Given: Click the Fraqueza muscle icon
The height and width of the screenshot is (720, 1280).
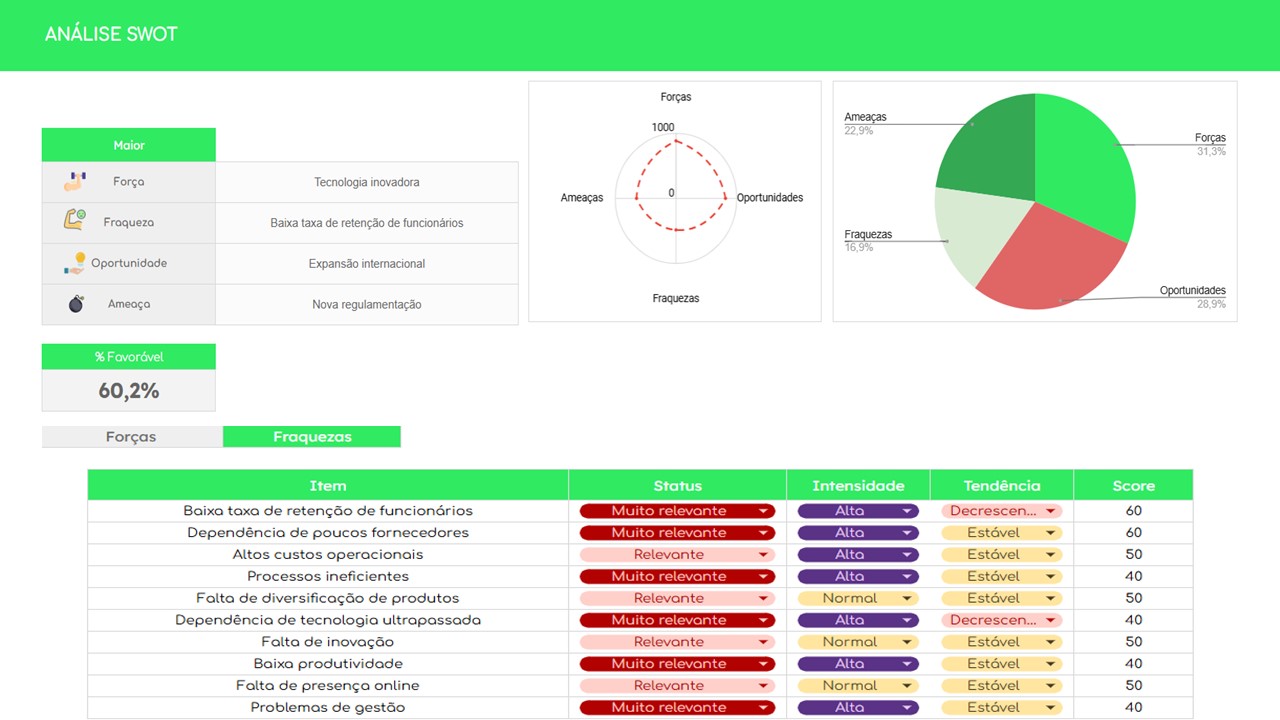Looking at the screenshot, I should (x=75, y=222).
